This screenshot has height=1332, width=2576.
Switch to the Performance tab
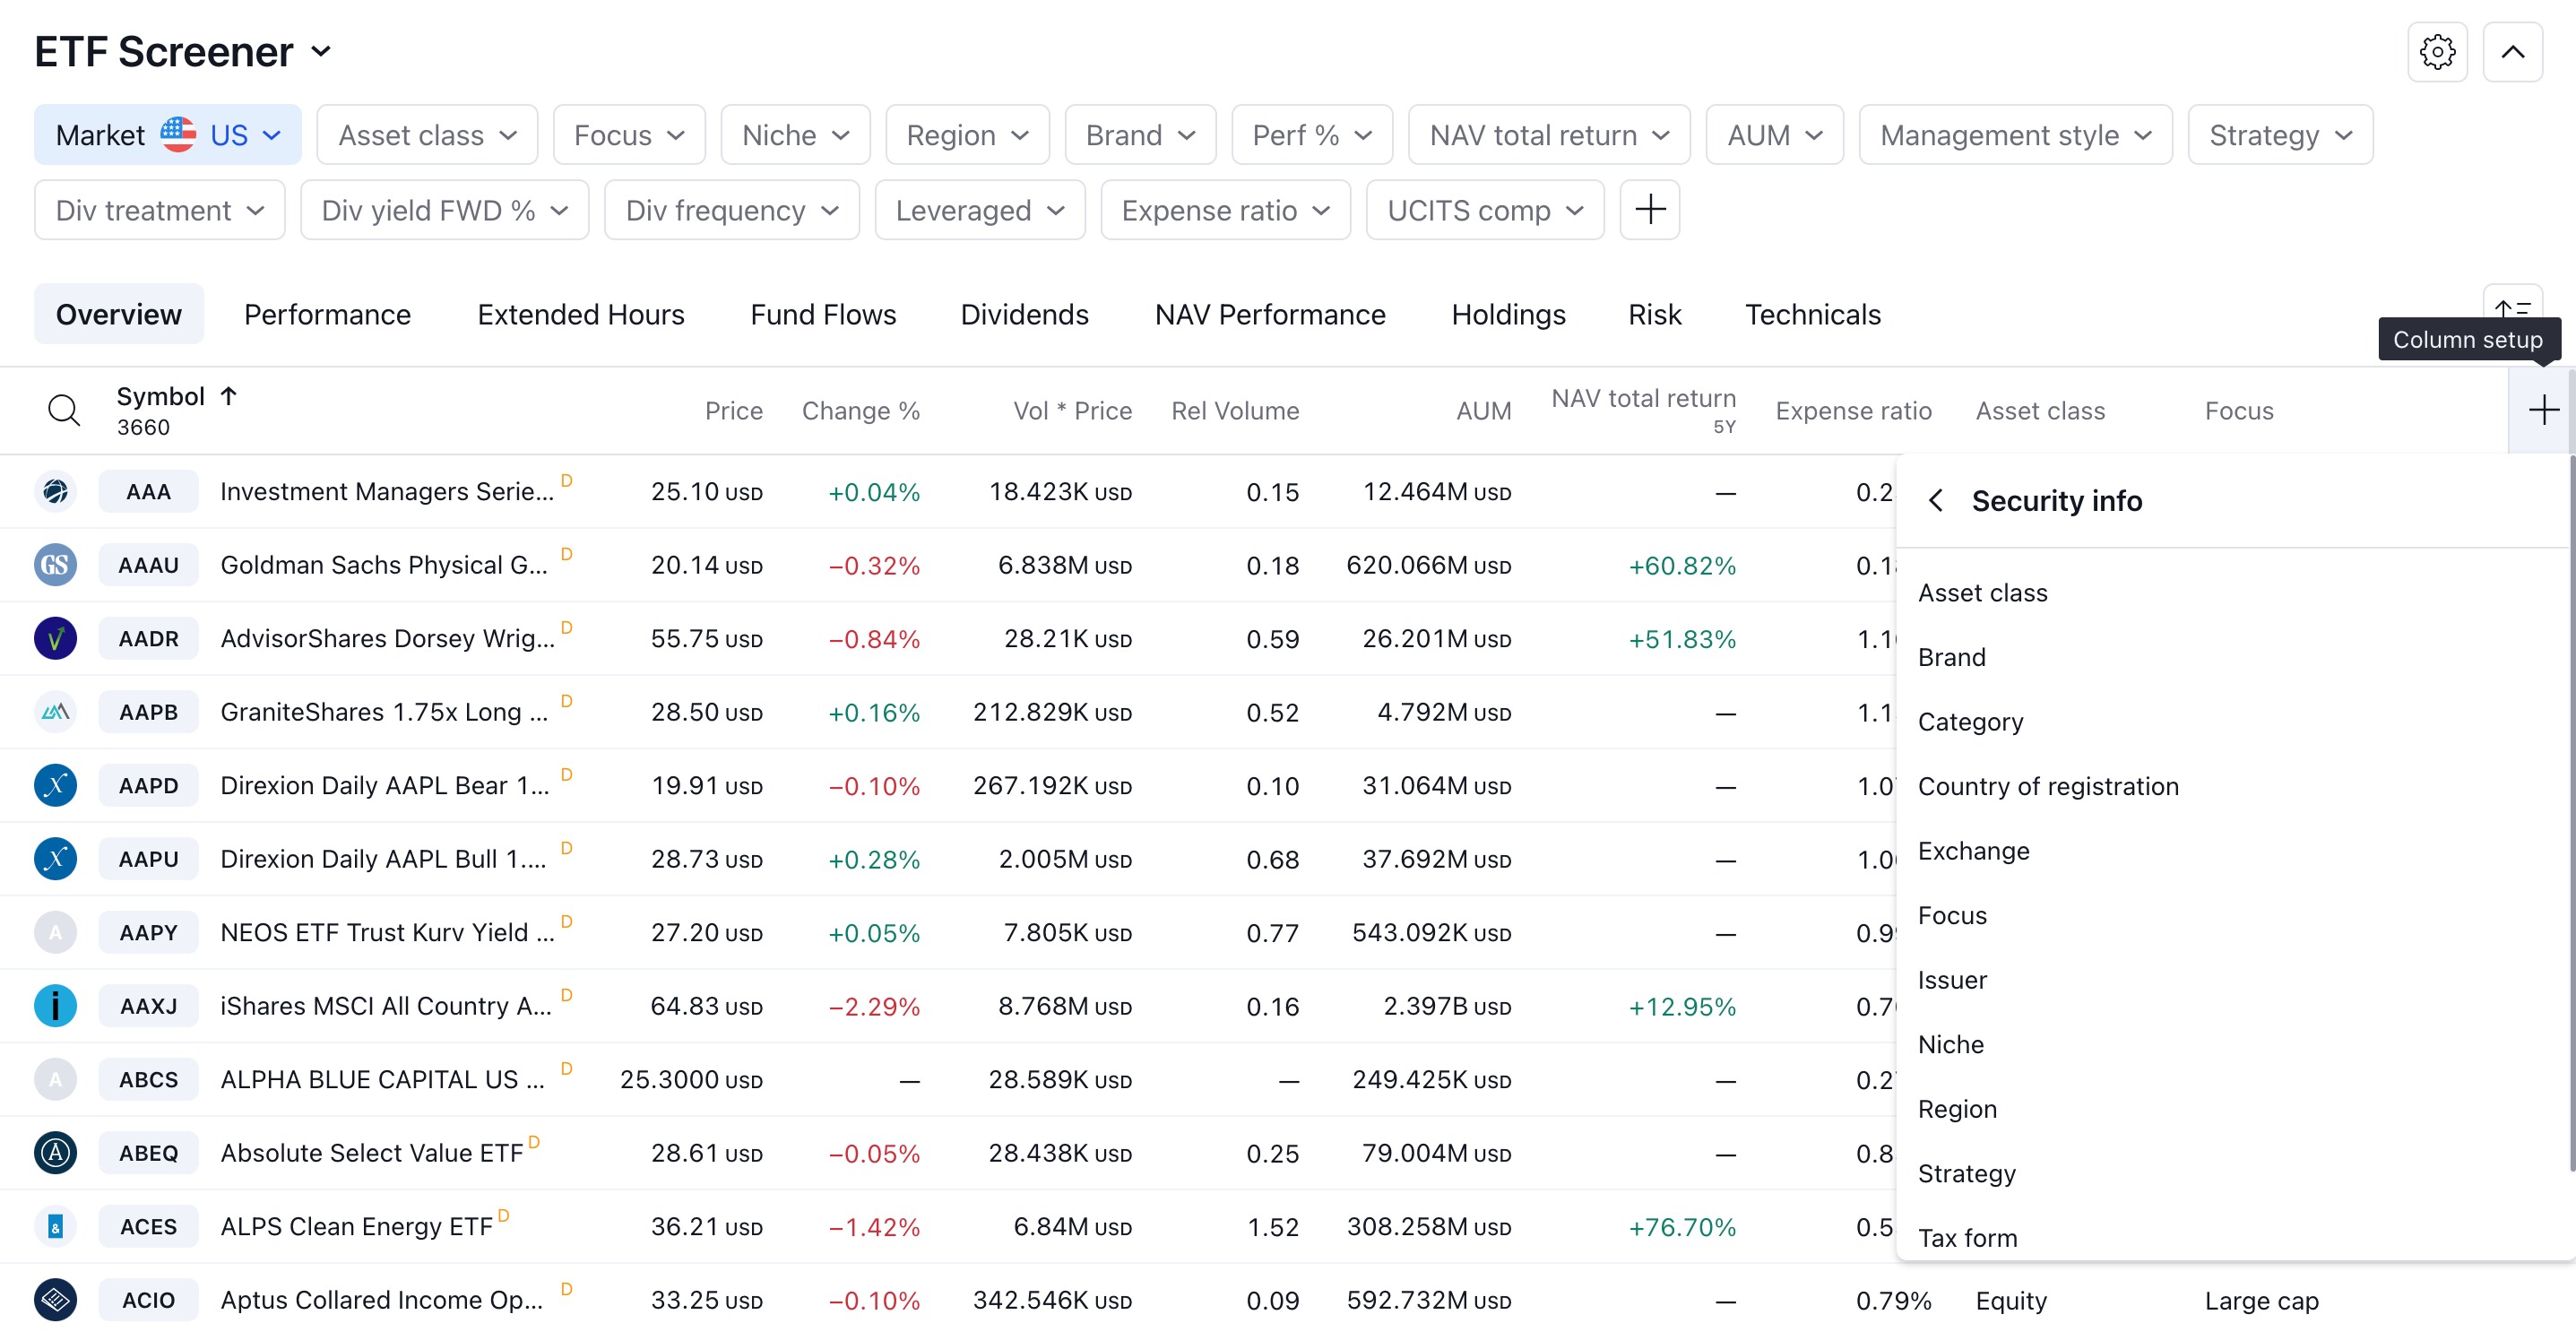327,315
